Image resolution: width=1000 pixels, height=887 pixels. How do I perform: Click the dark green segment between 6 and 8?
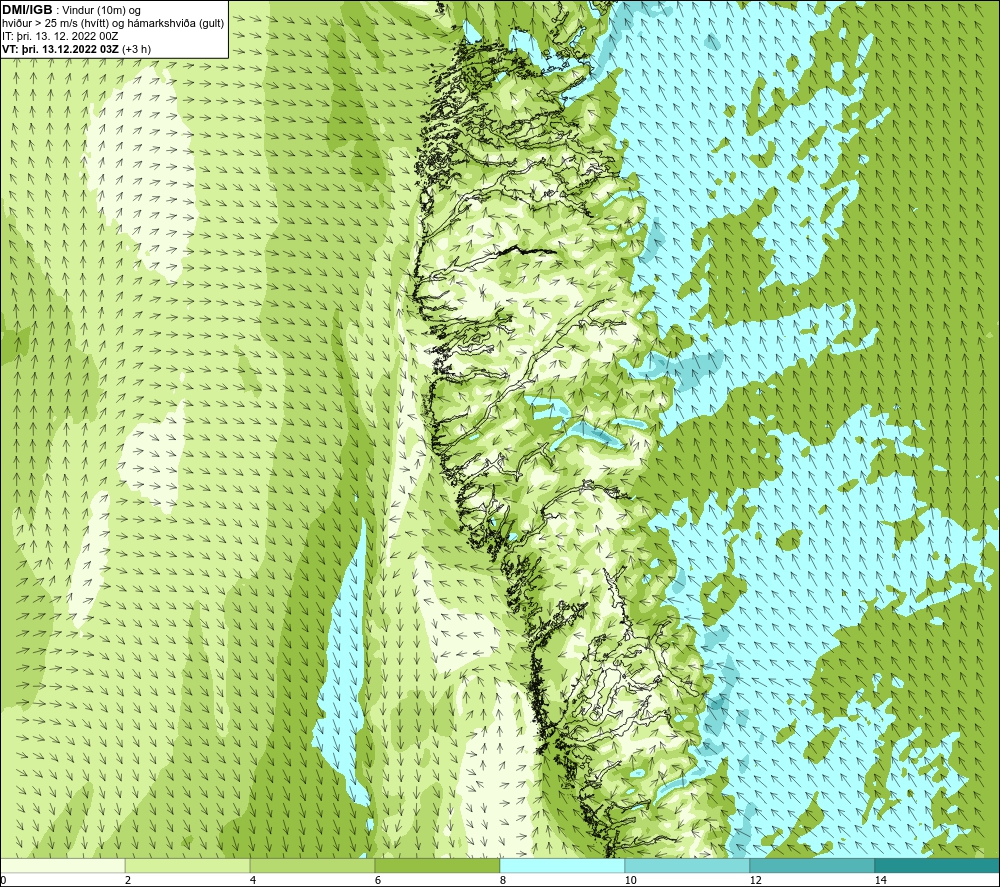click(x=438, y=865)
